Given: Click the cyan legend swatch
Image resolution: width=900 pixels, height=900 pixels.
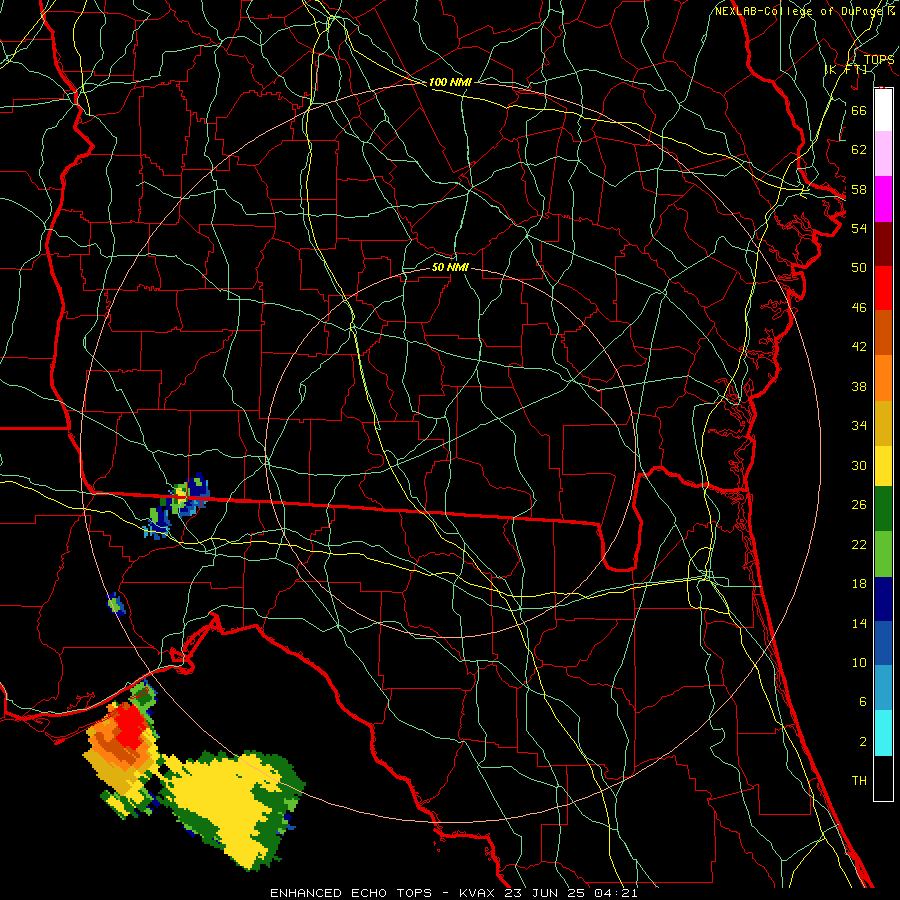Looking at the screenshot, I should pos(883,733).
